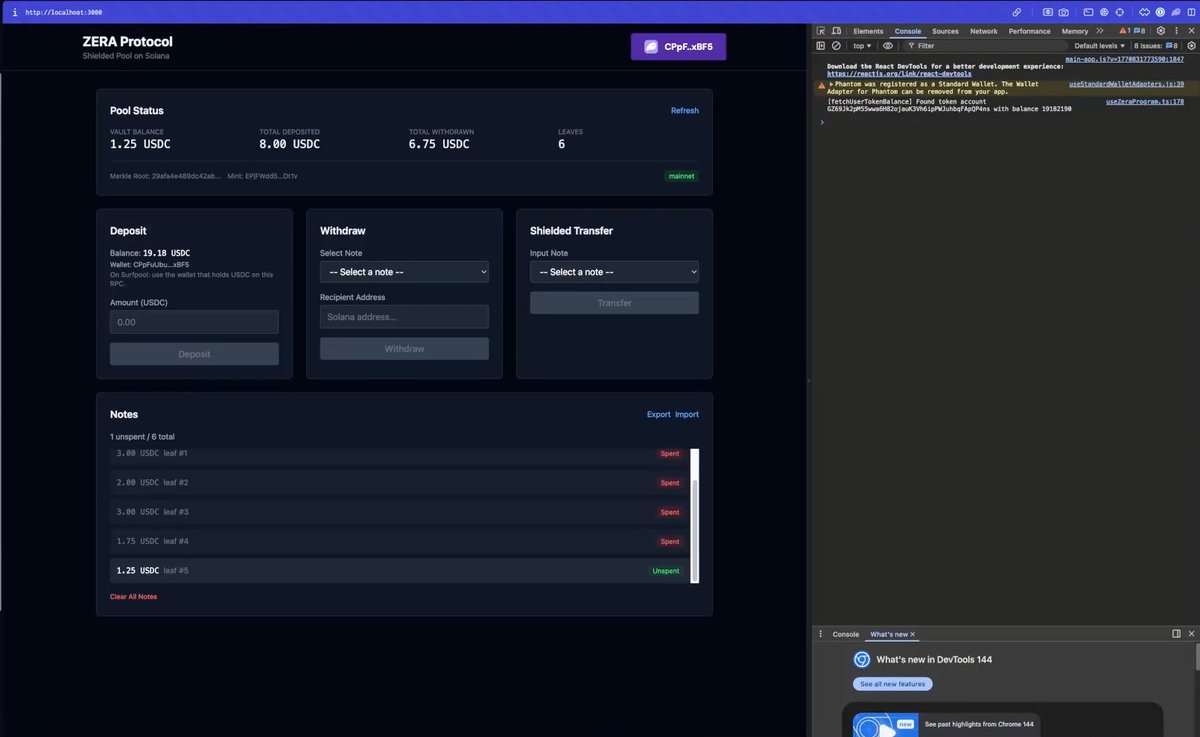This screenshot has height=737, width=1200.
Task: Select the Console tab in the drawer
Action: point(846,634)
